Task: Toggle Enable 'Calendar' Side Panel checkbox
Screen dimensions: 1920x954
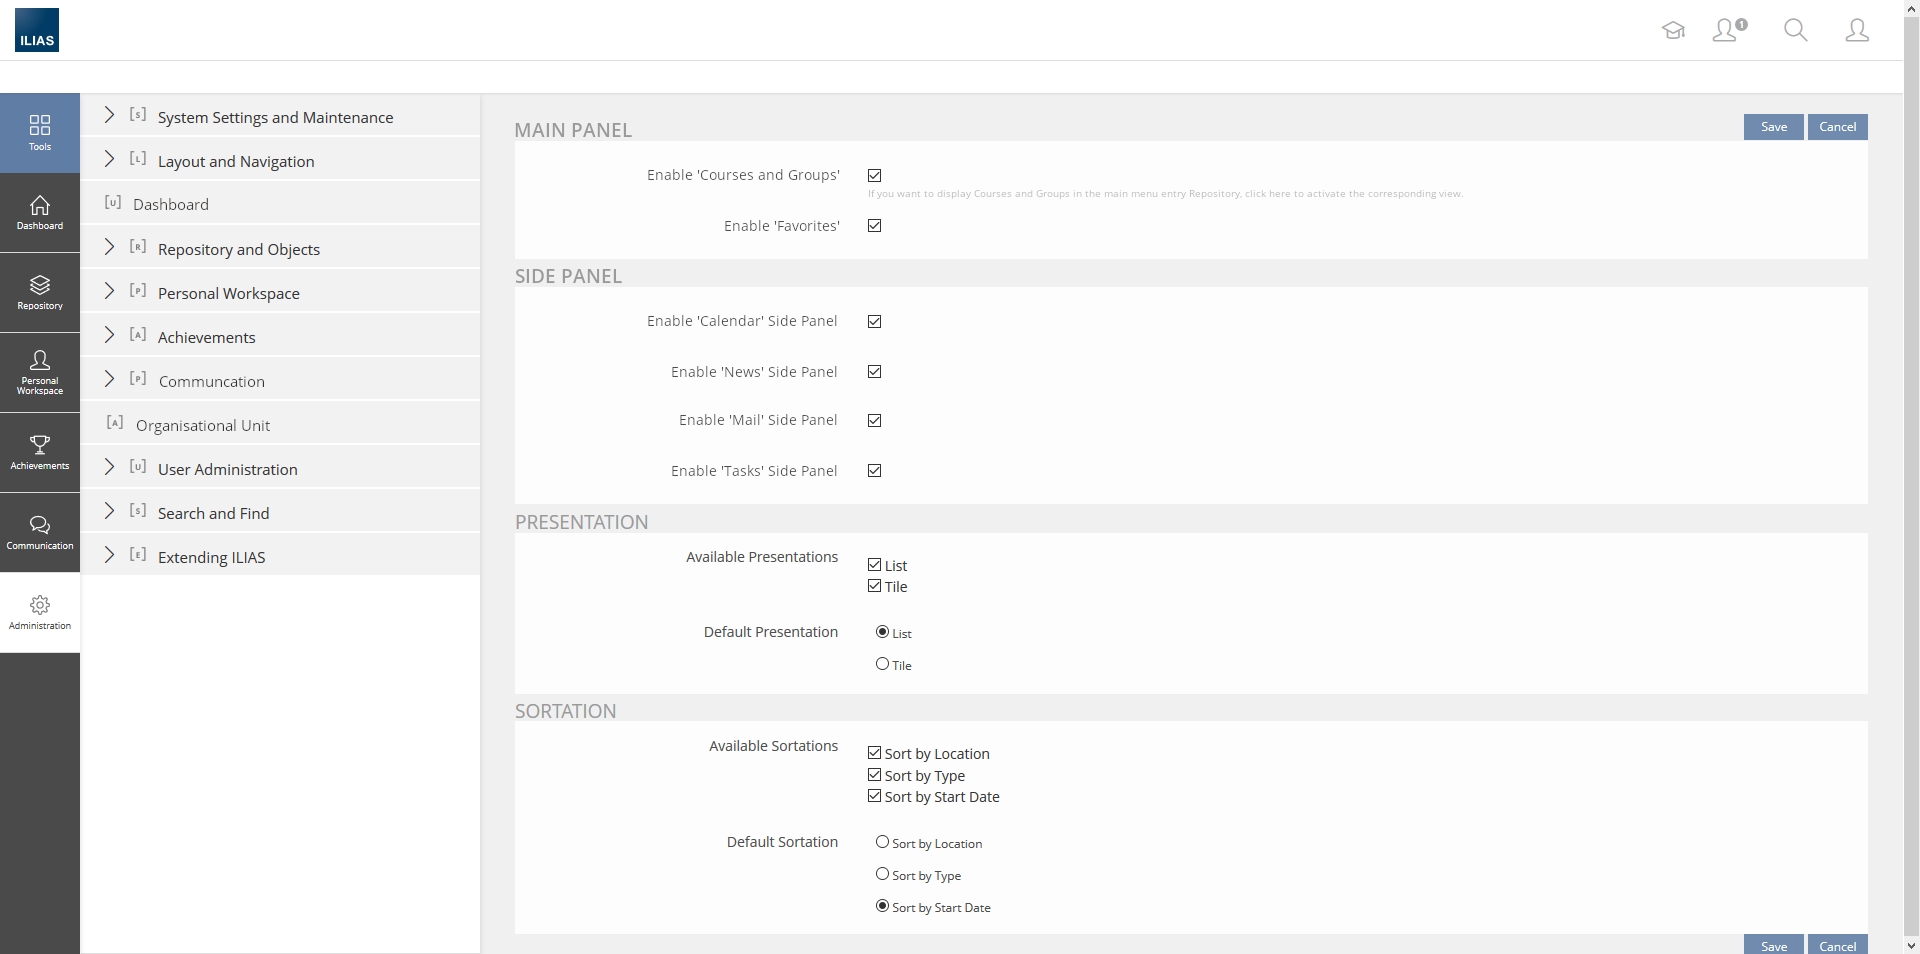Action: pyautogui.click(x=875, y=322)
